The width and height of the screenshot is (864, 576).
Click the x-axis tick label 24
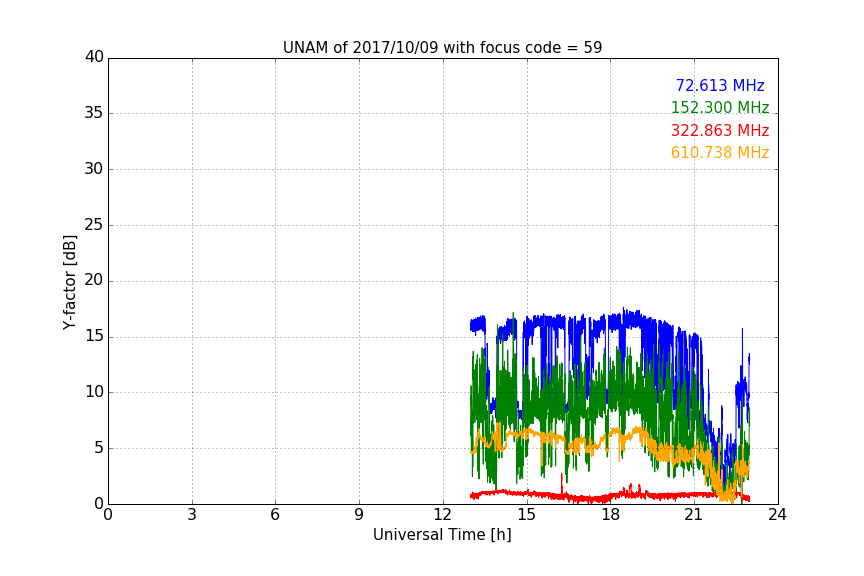point(777,515)
